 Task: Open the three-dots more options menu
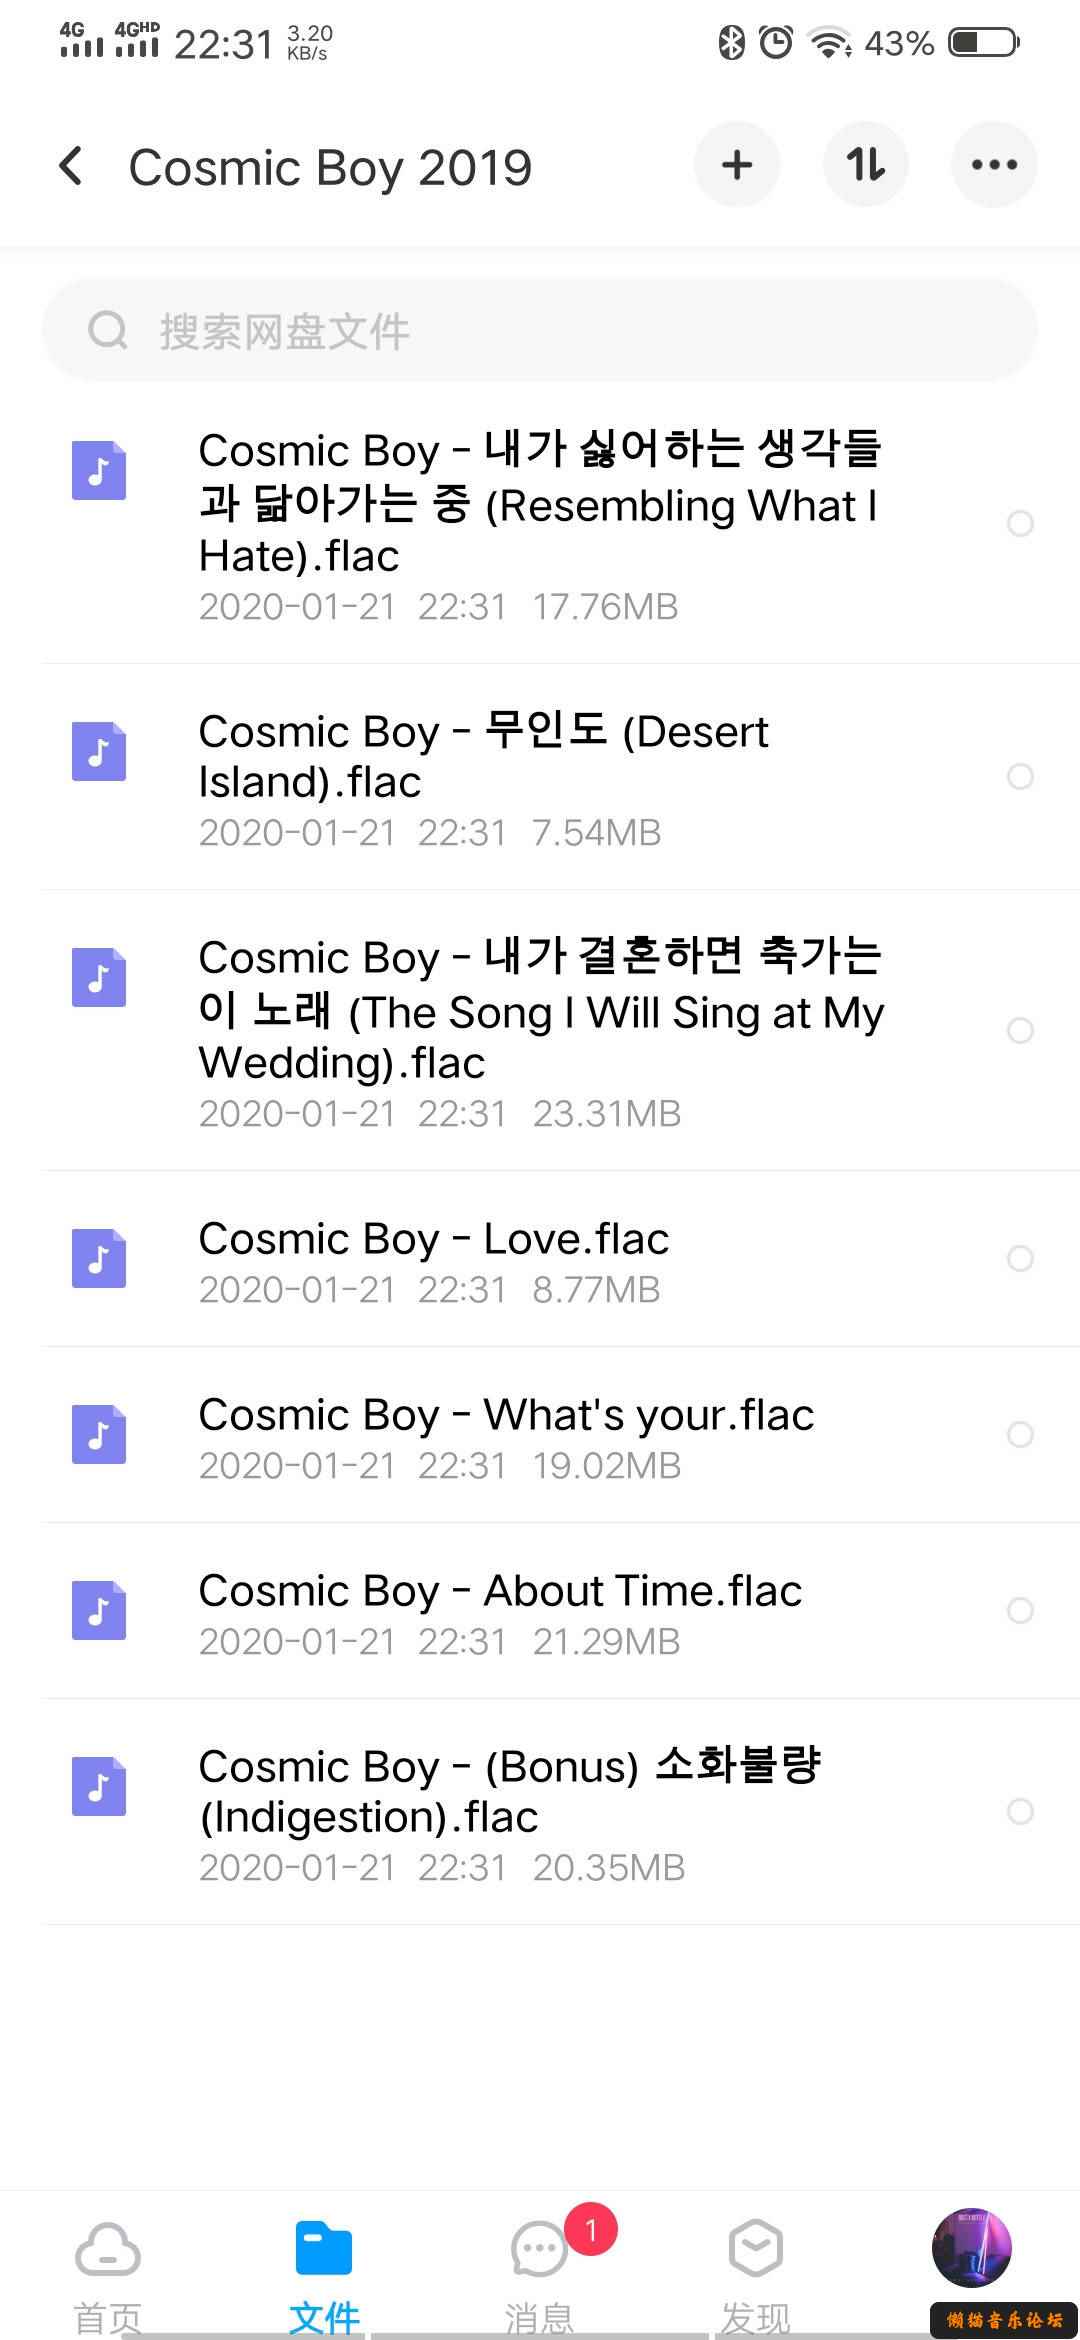click(994, 165)
